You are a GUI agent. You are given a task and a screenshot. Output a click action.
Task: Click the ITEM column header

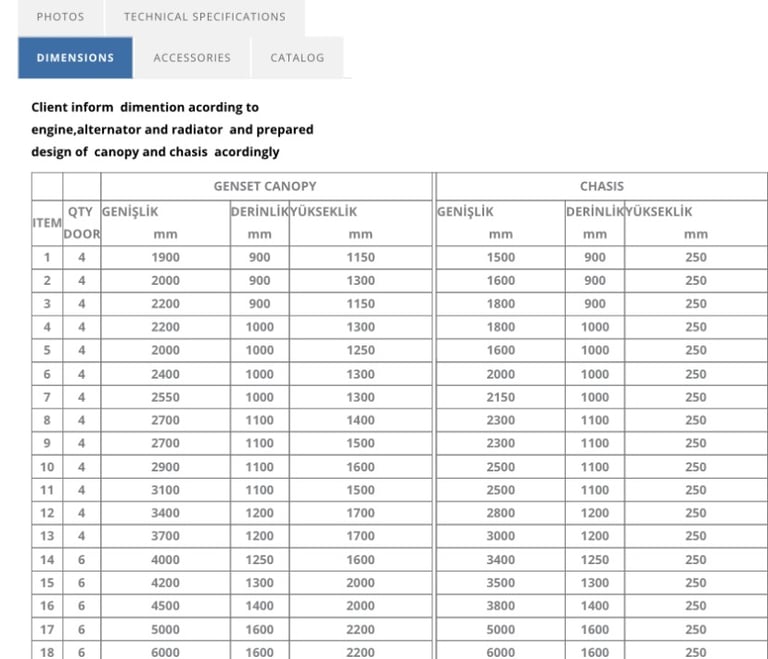pyautogui.click(x=47, y=223)
